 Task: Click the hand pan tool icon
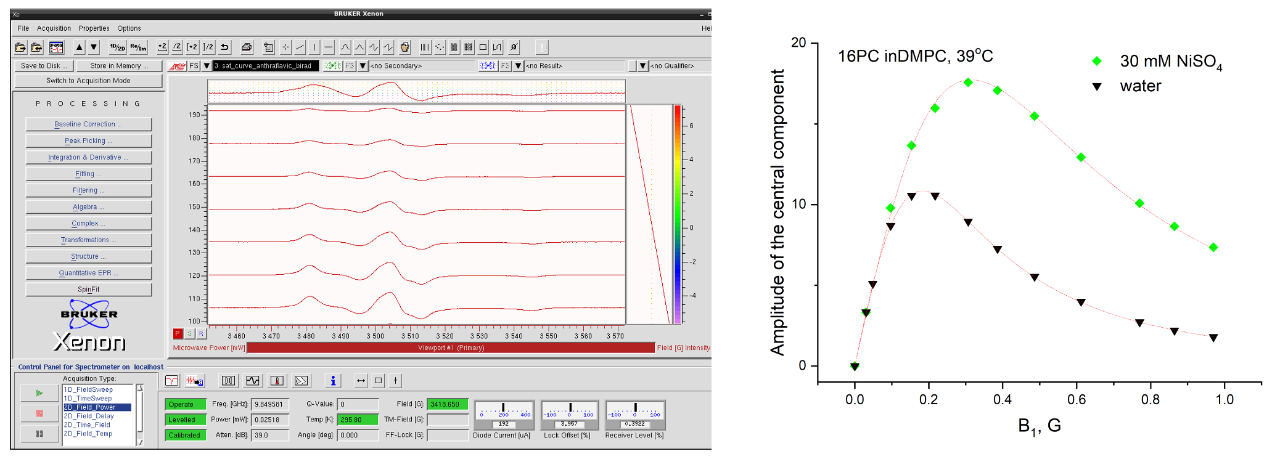click(x=404, y=47)
